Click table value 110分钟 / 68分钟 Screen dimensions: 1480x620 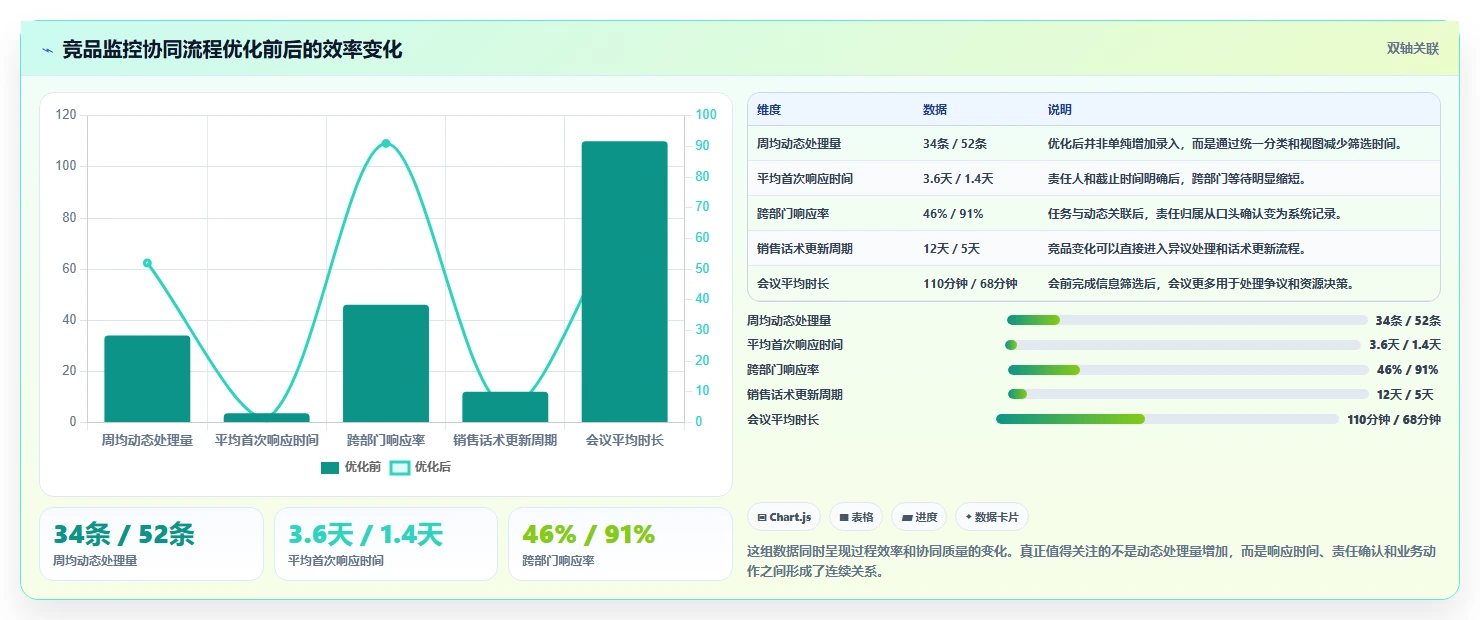pos(970,284)
